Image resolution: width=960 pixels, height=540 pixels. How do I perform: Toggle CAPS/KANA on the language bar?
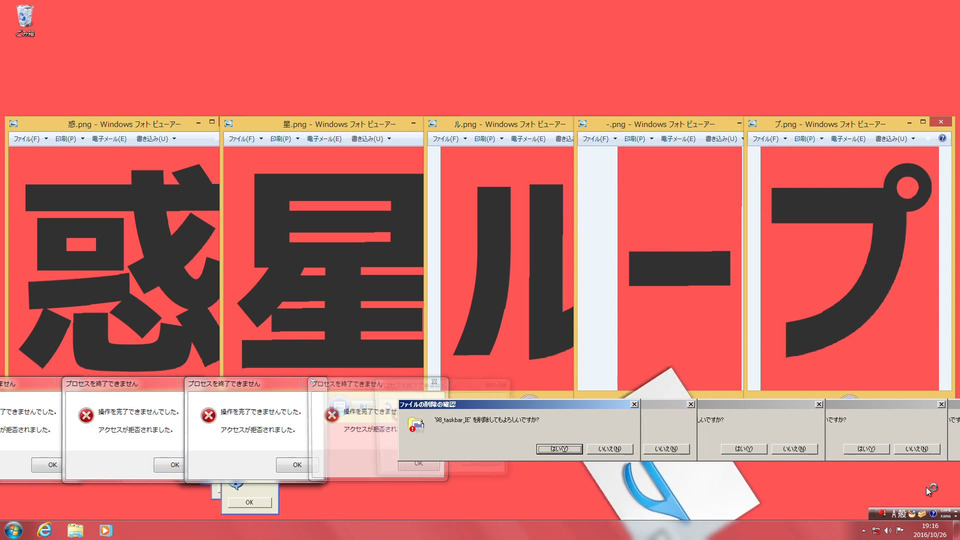click(x=946, y=513)
